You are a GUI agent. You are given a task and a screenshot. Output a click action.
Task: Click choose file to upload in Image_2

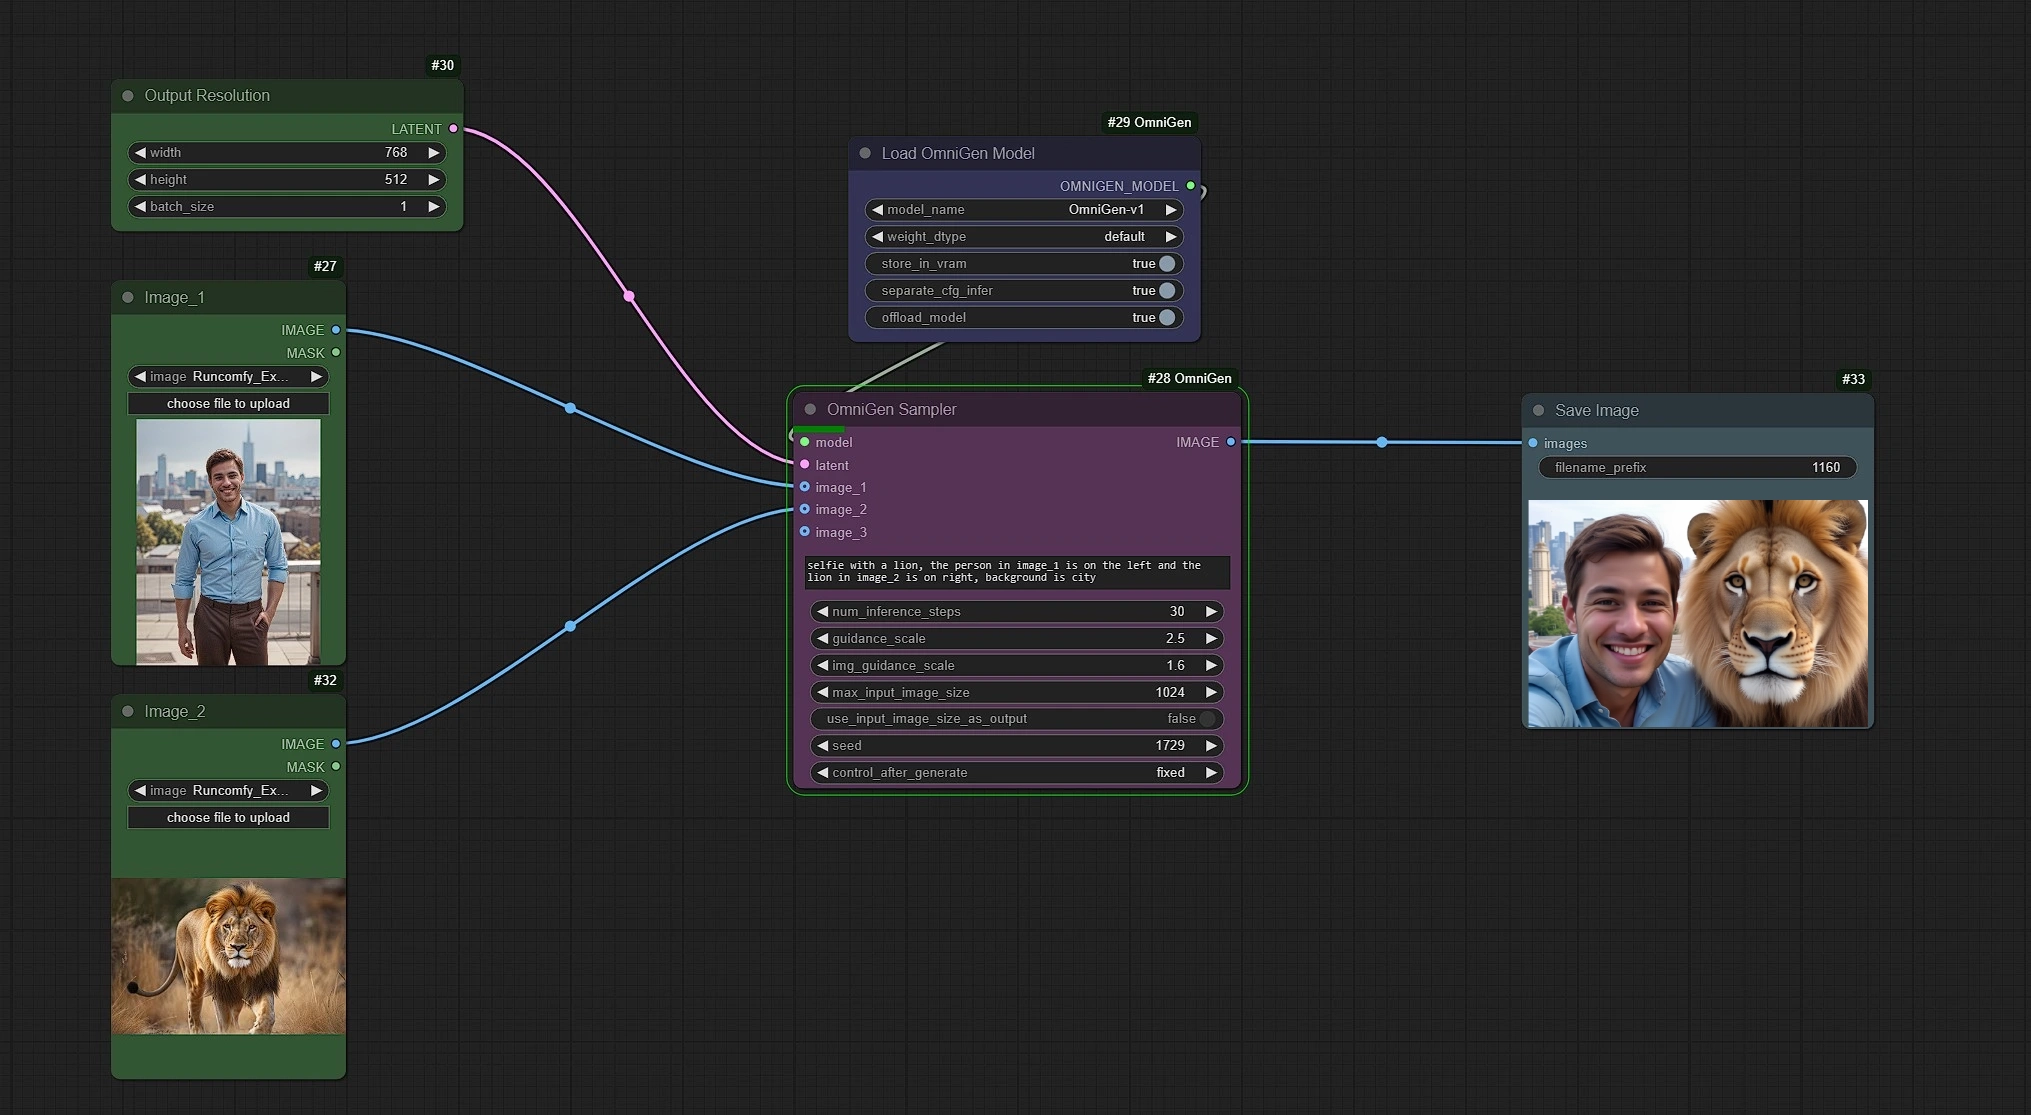click(x=228, y=818)
